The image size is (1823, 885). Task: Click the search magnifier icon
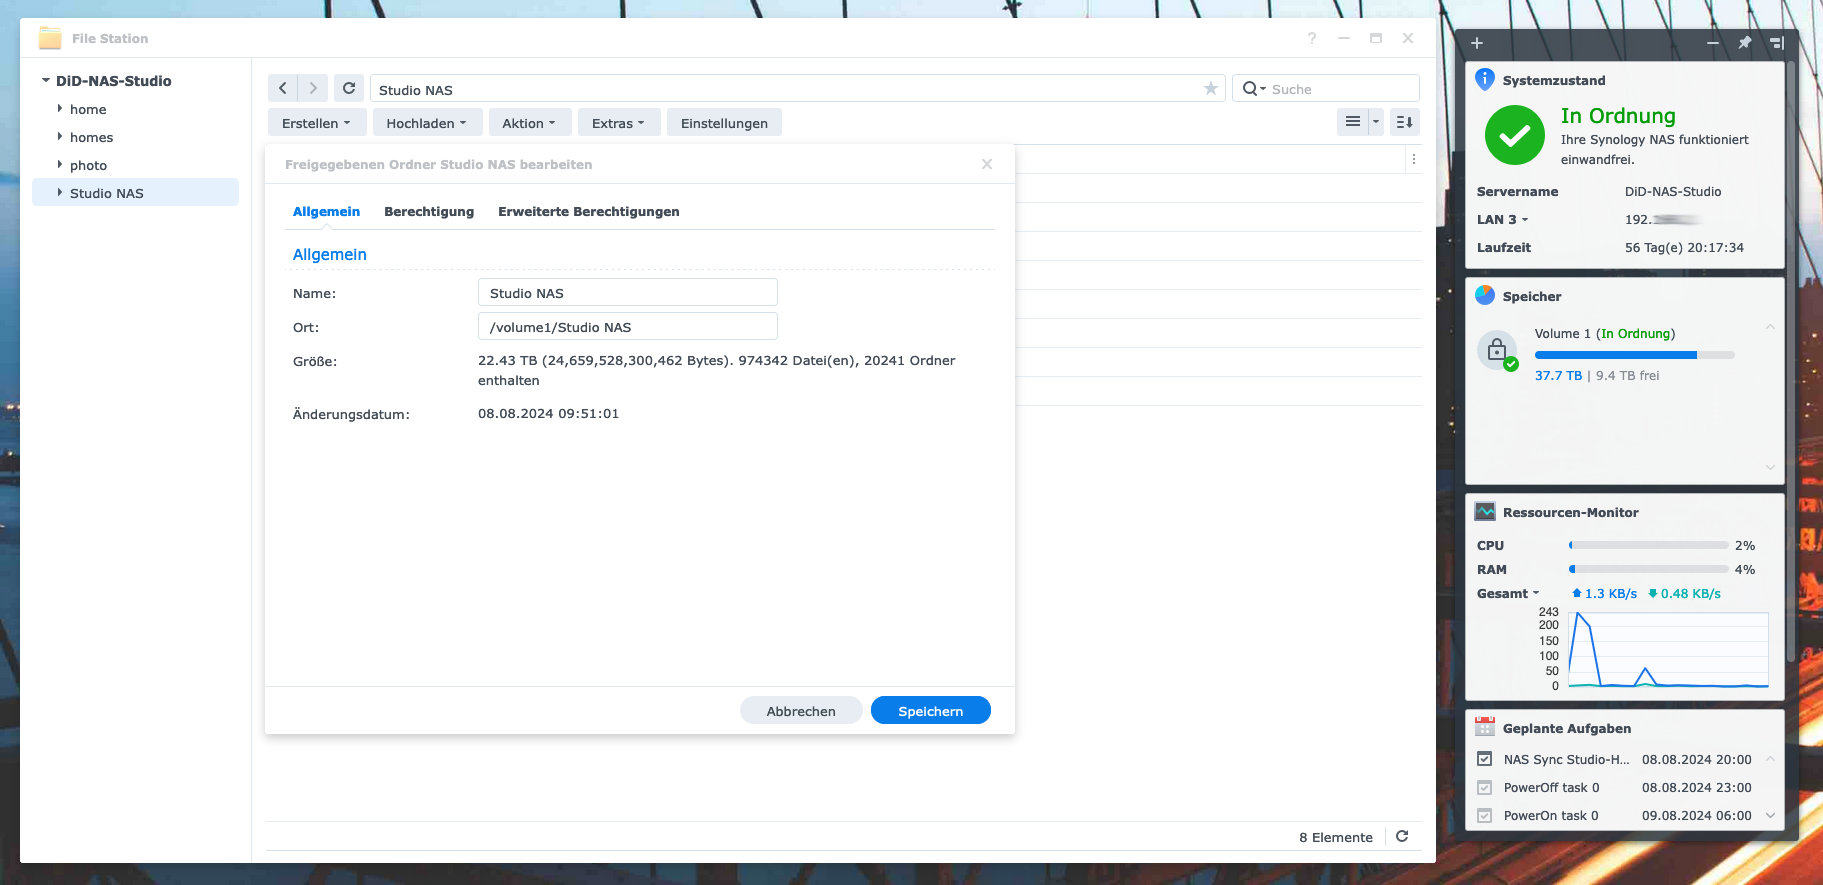(x=1250, y=89)
